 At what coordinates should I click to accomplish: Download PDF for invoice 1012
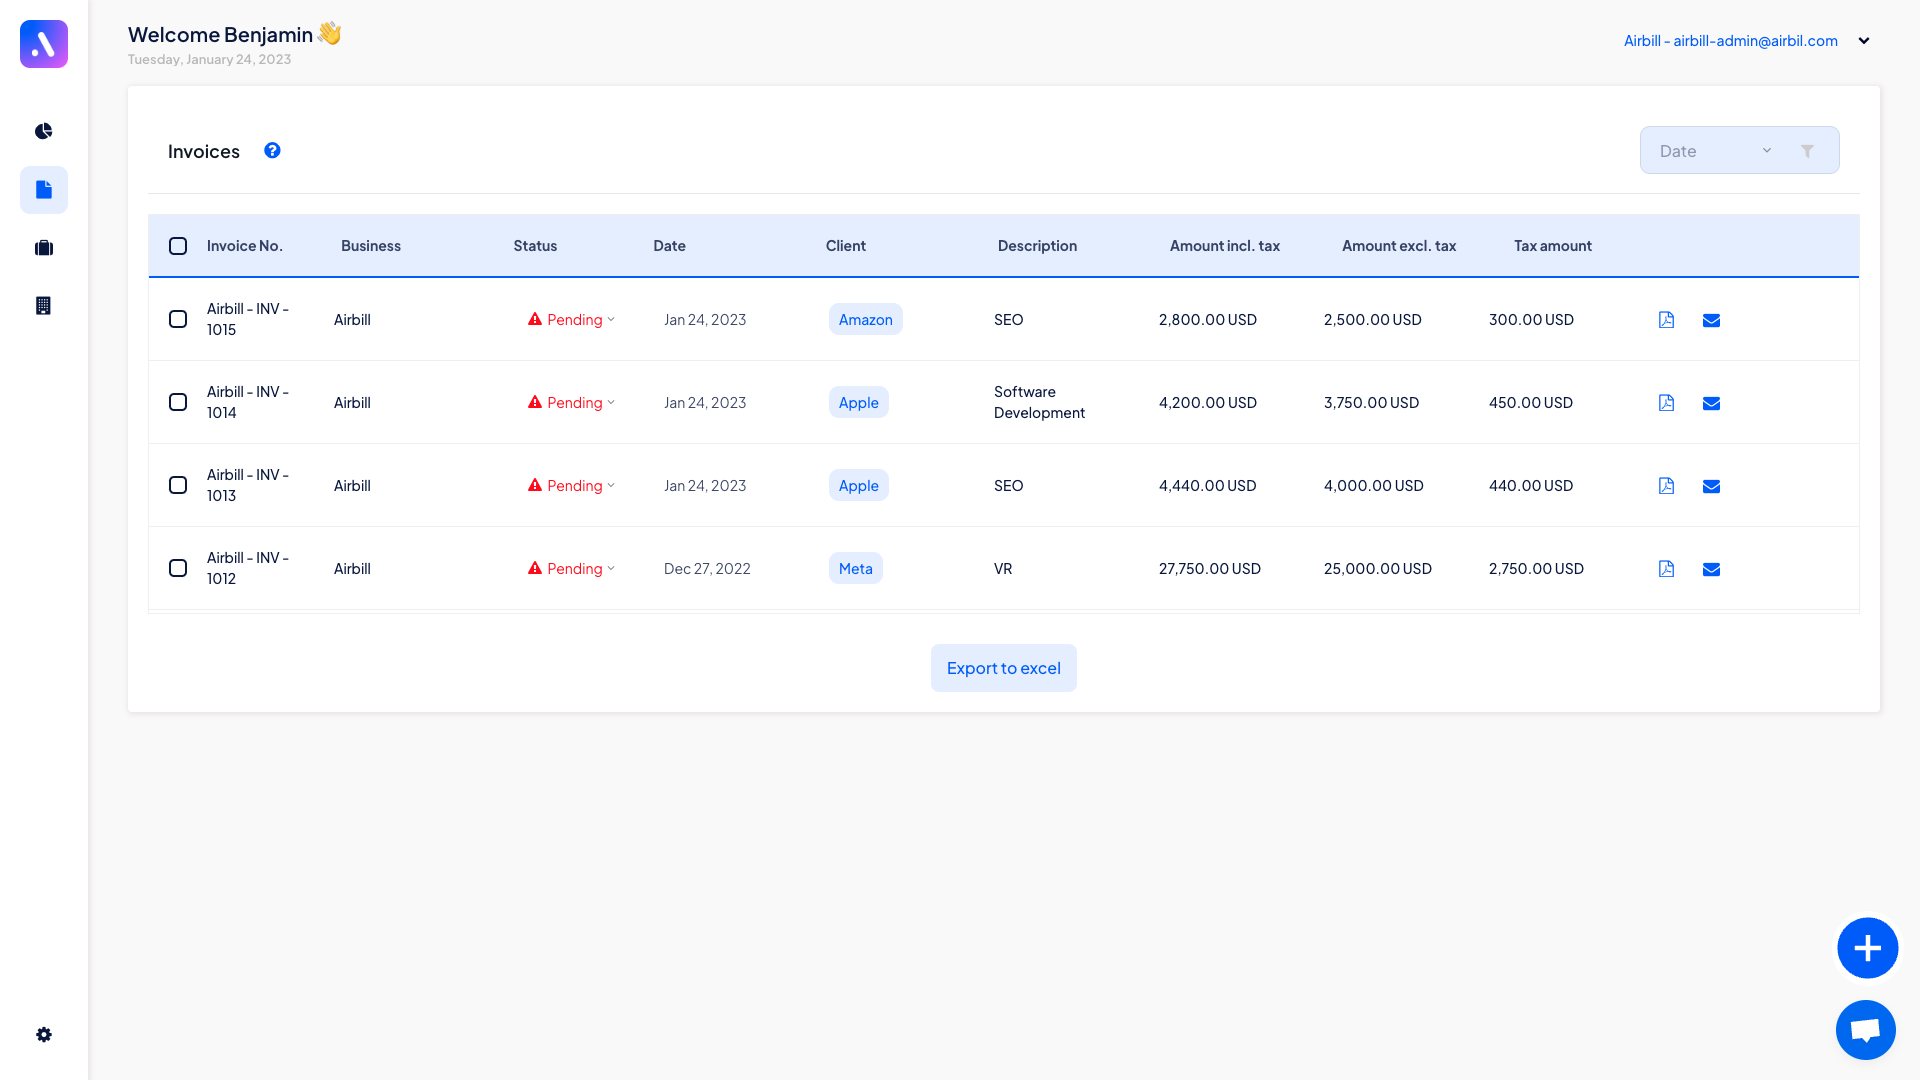tap(1666, 569)
